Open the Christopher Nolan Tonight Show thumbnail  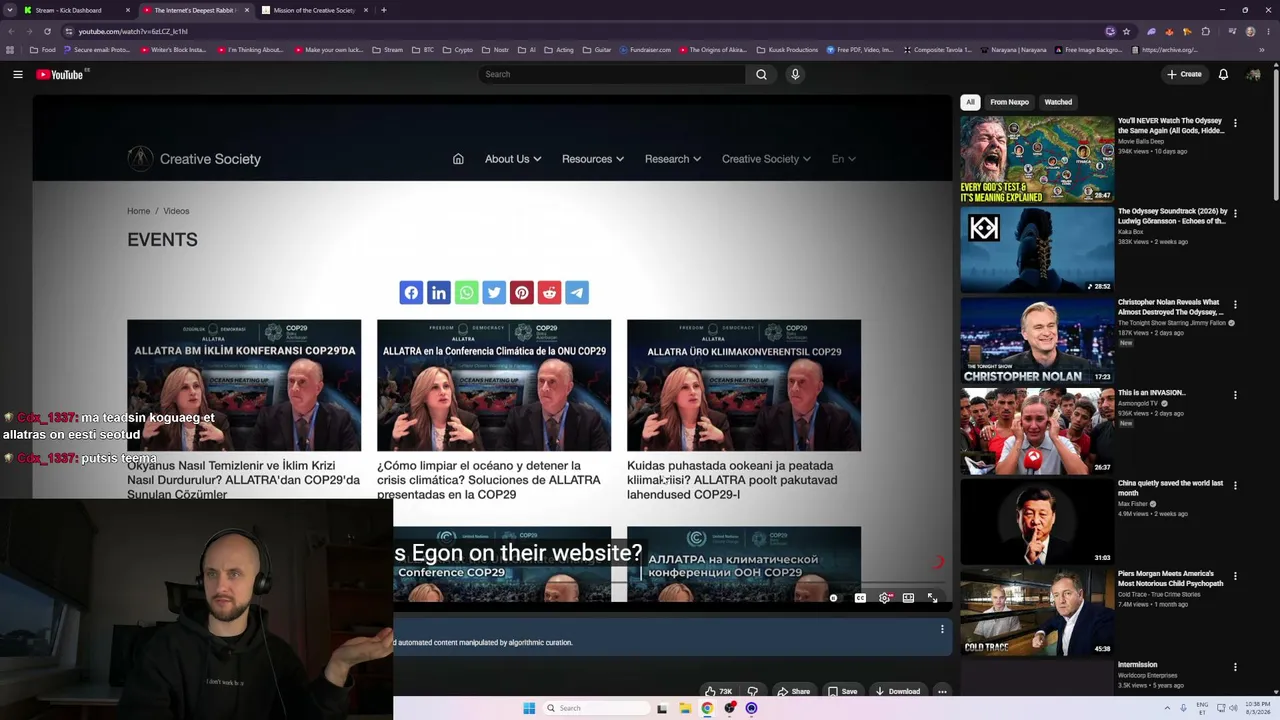(1037, 341)
